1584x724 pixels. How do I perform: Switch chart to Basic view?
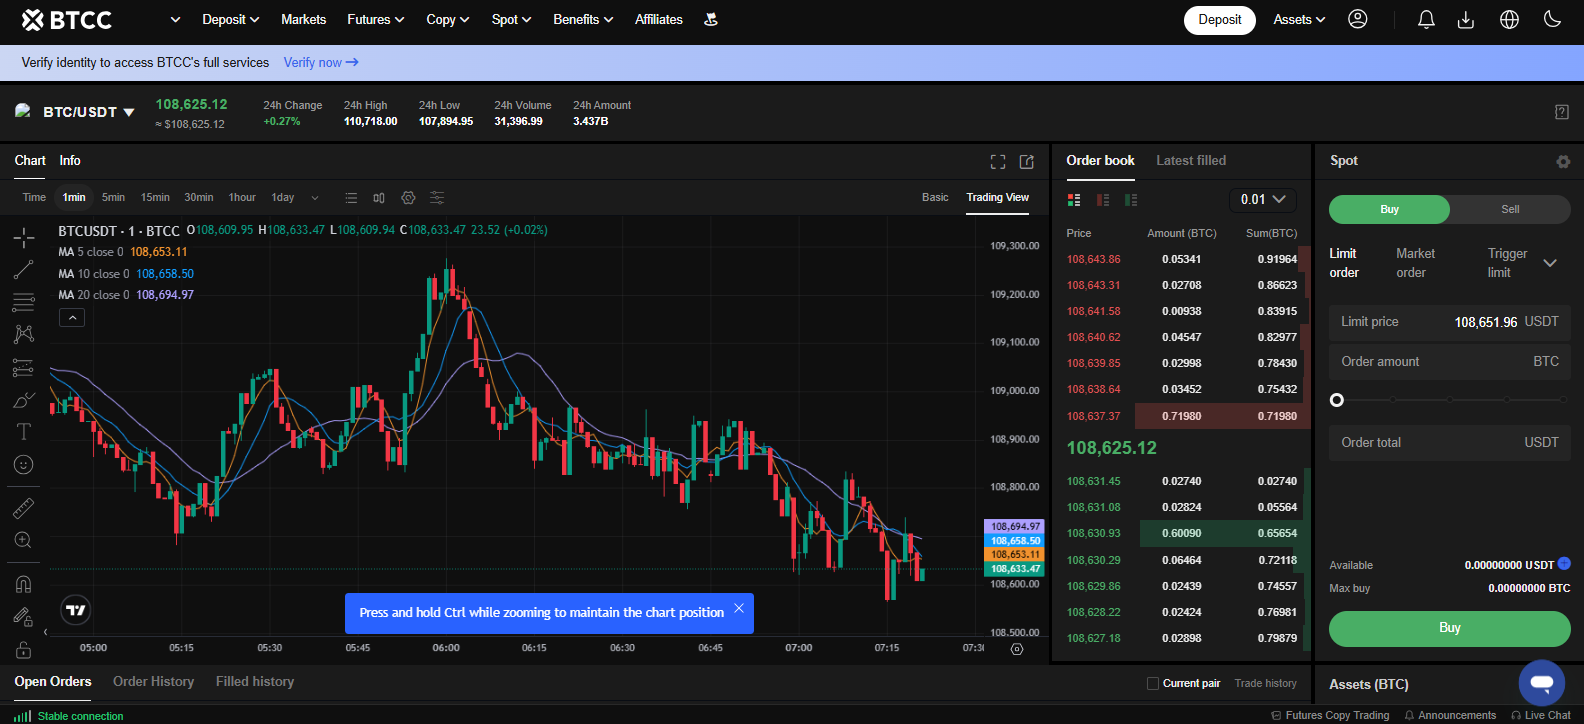(935, 197)
